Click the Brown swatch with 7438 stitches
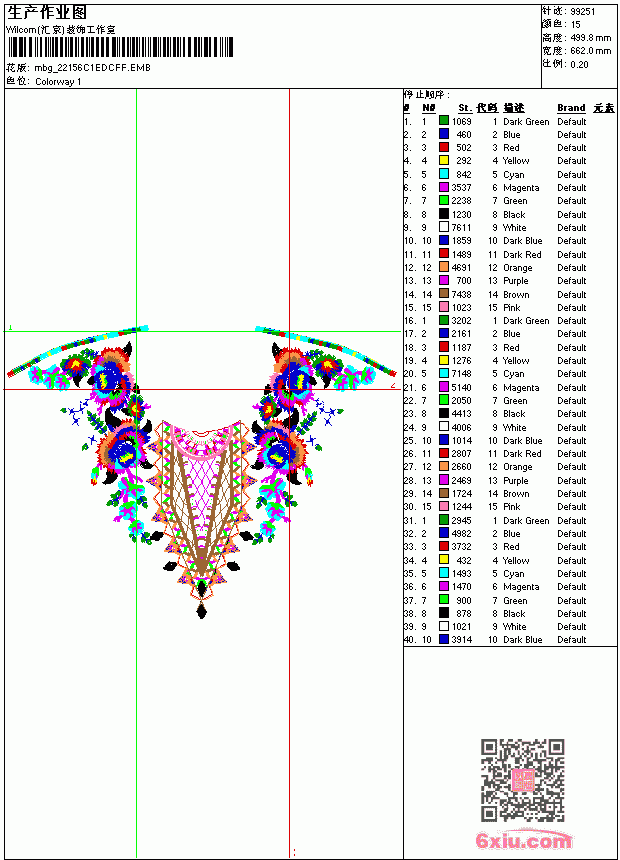This screenshot has height=860, width=620. (x=444, y=294)
